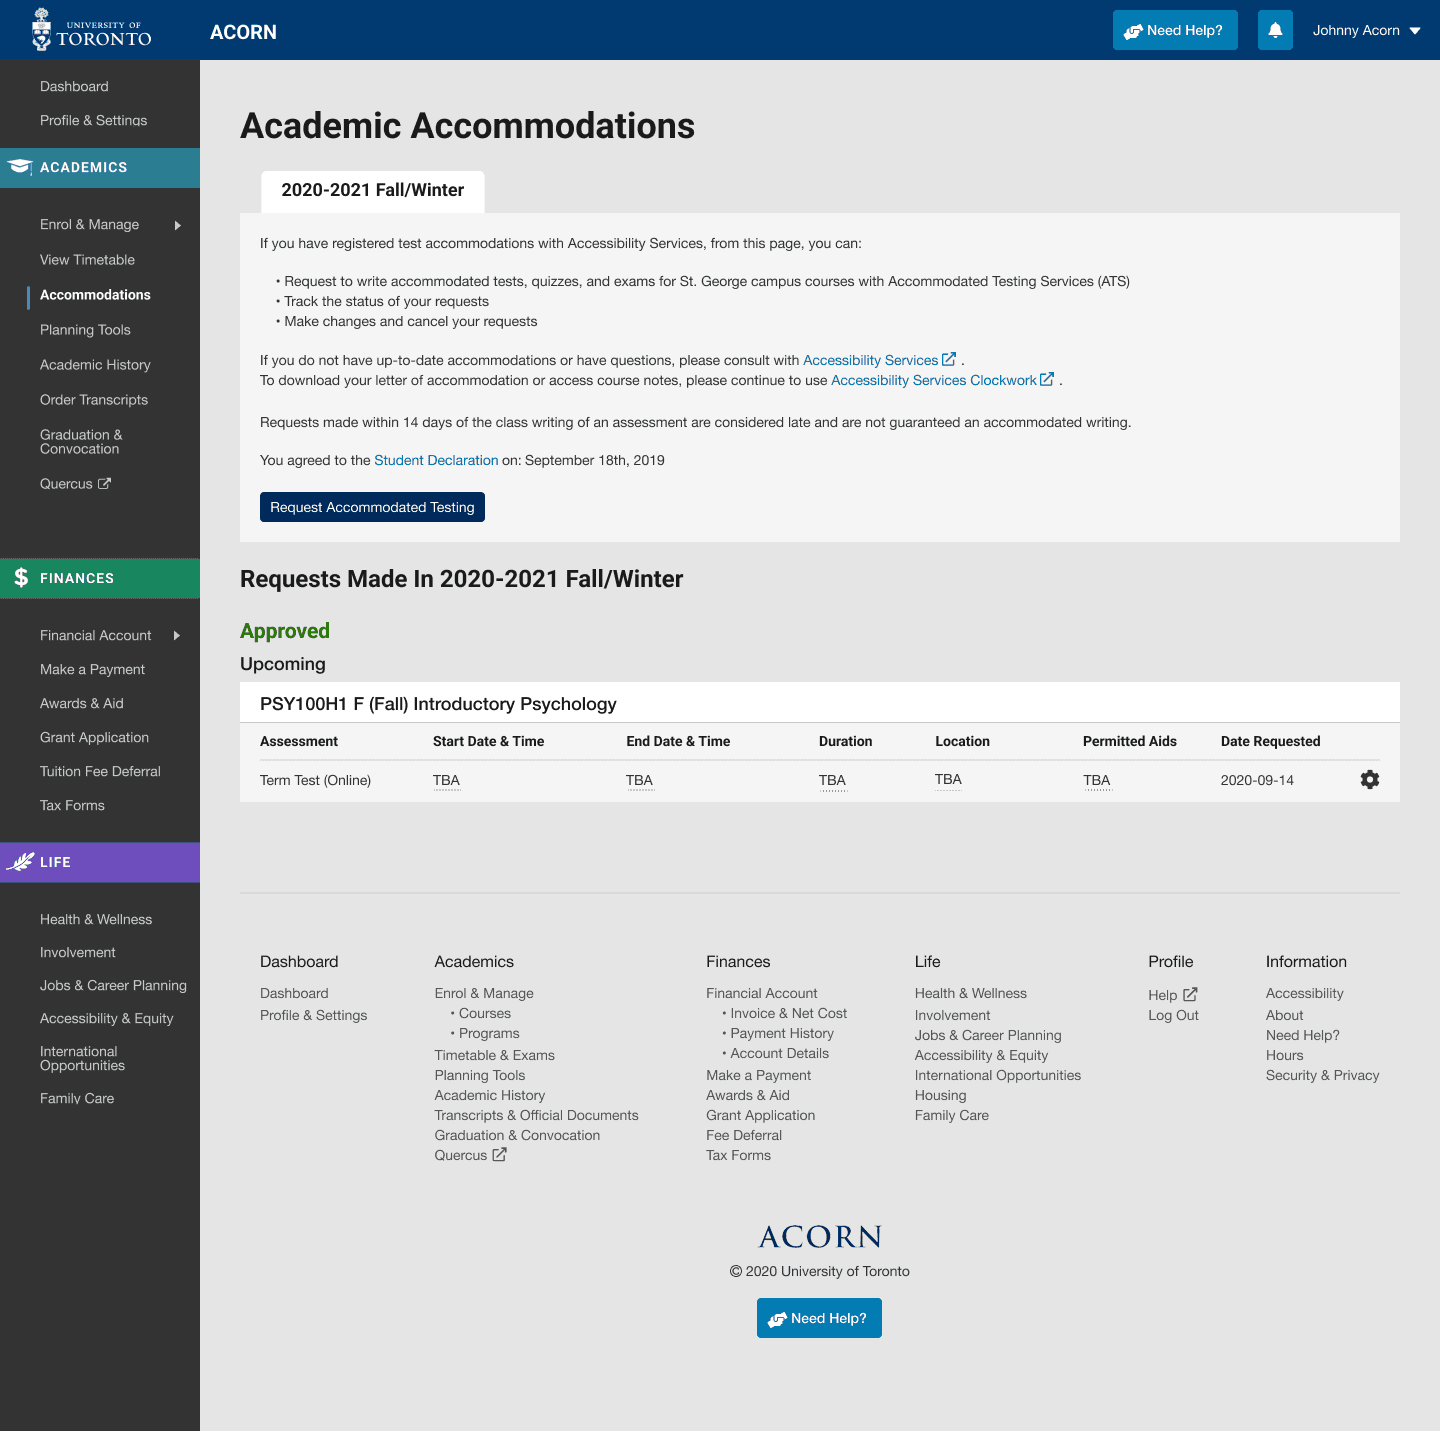
Task: Open the notifications bell icon
Action: (1275, 30)
